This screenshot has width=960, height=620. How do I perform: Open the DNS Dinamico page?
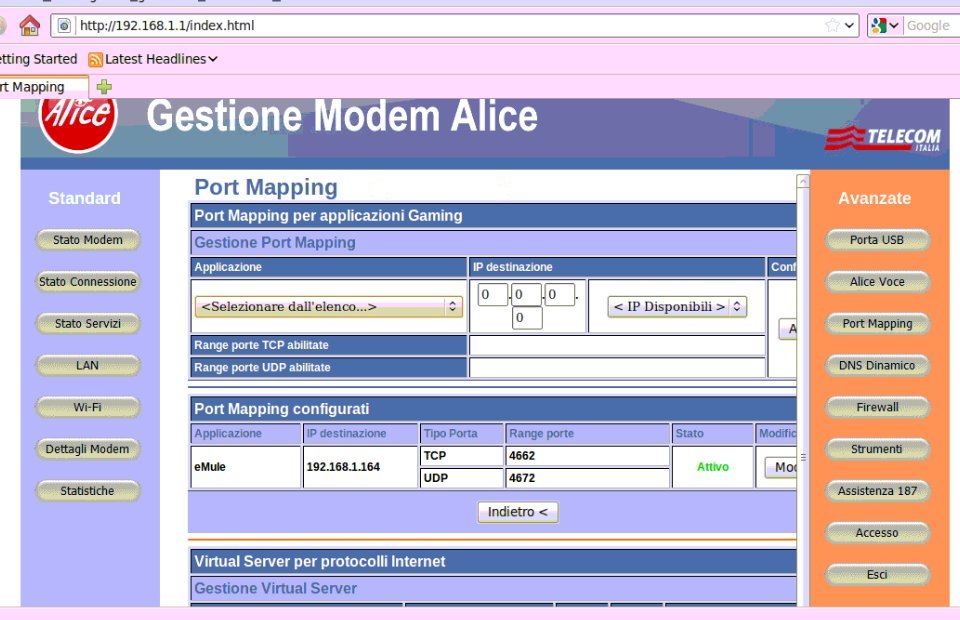[x=877, y=365]
